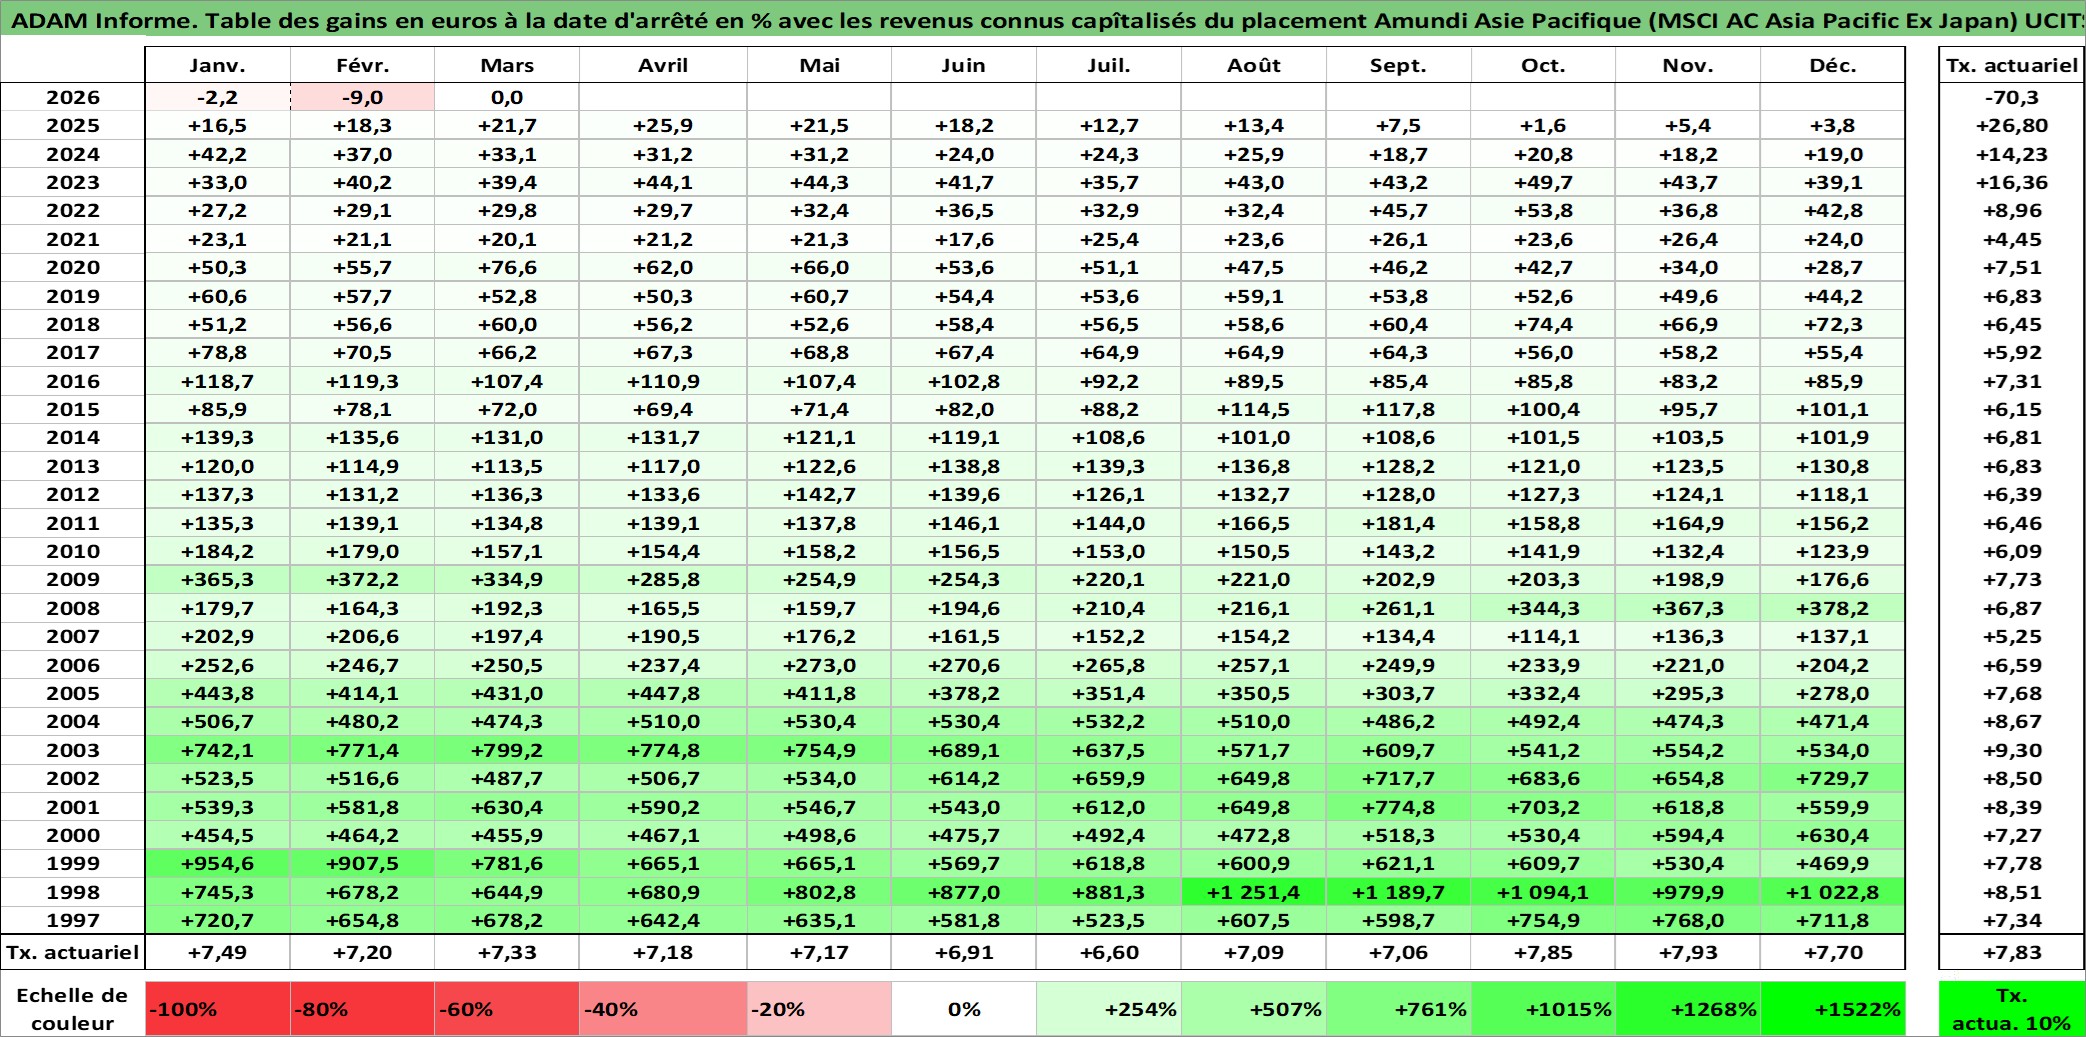This screenshot has height=1037, width=2086.
Task: Click the +7,93 actuarial rate under Nov.
Action: coord(1688,952)
